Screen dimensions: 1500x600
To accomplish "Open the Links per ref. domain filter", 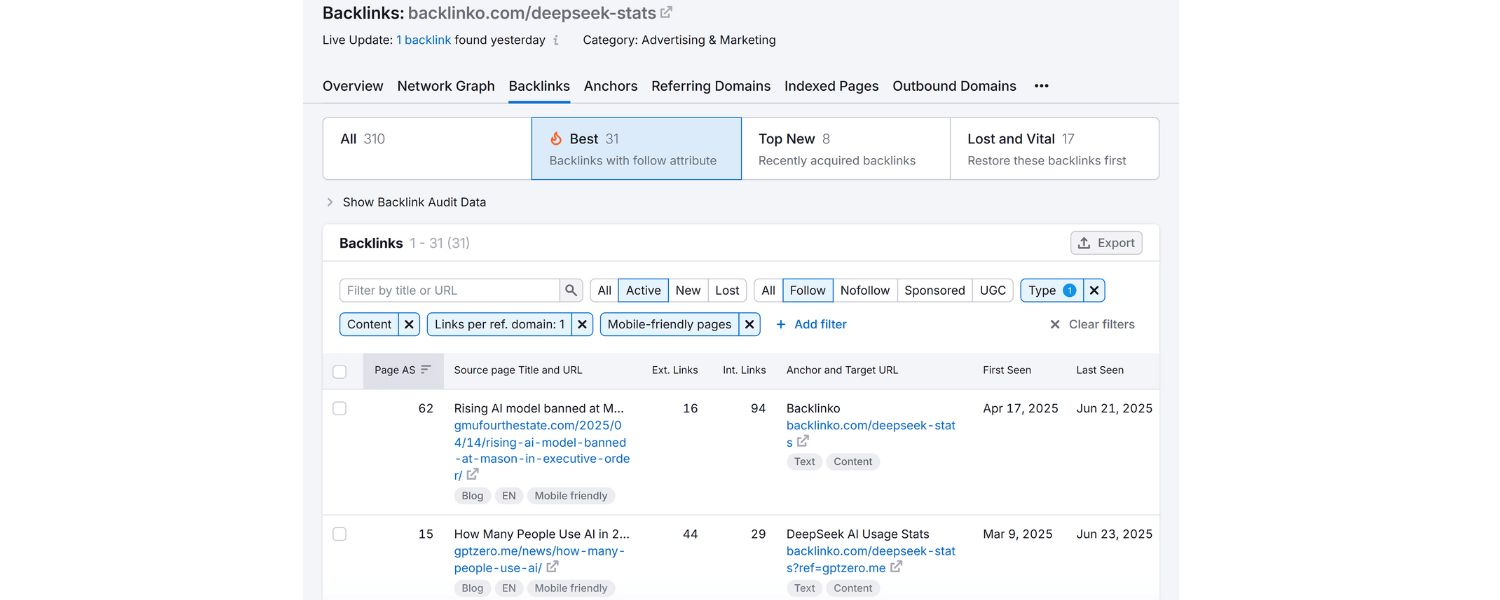I will pos(497,324).
